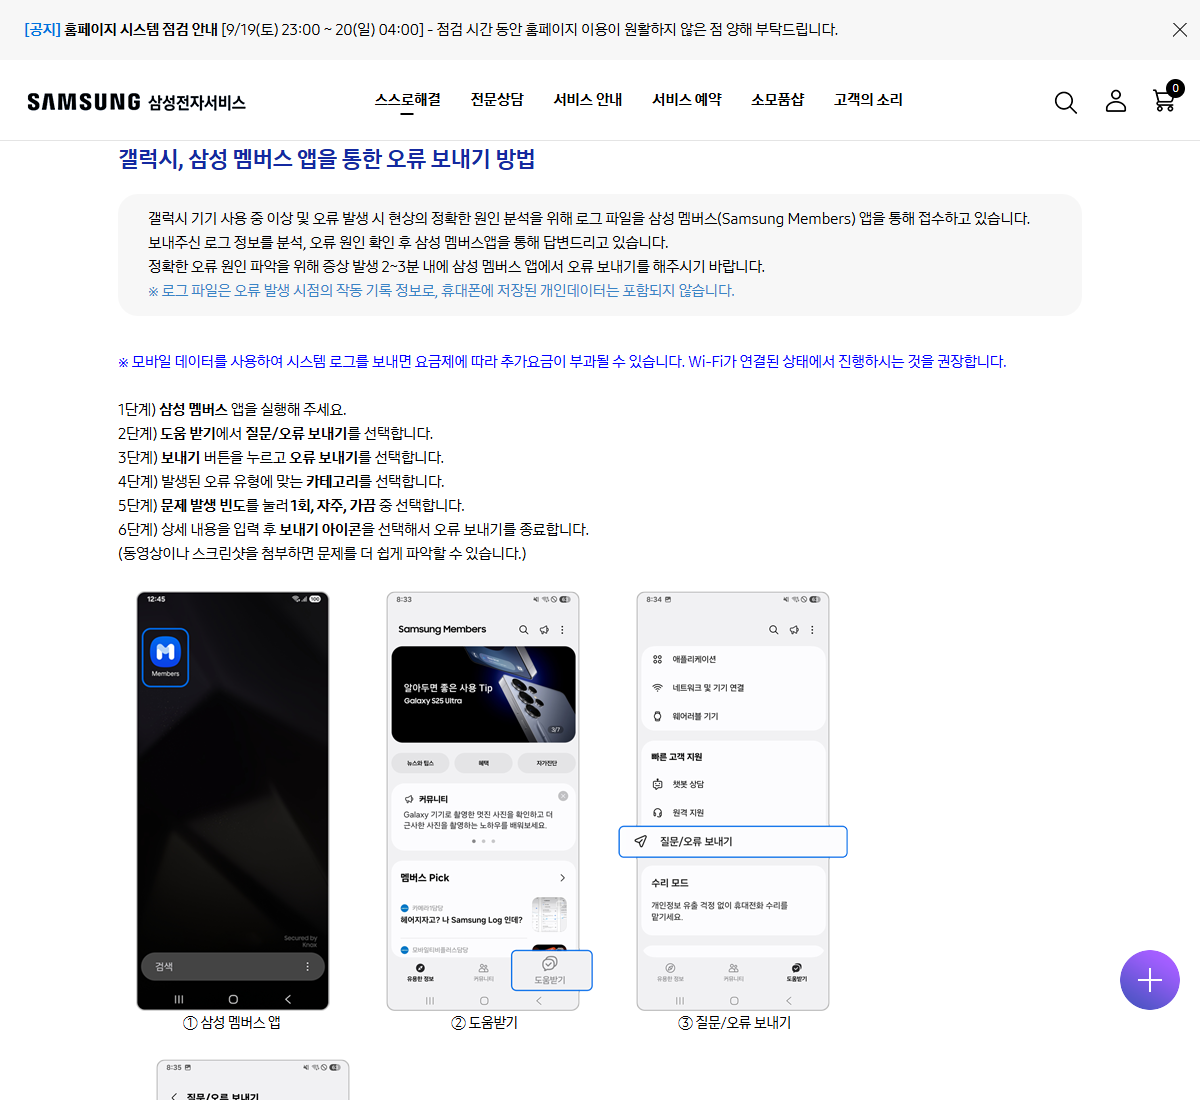
Task: Dismiss the notice banner with X
Action: click(1180, 30)
